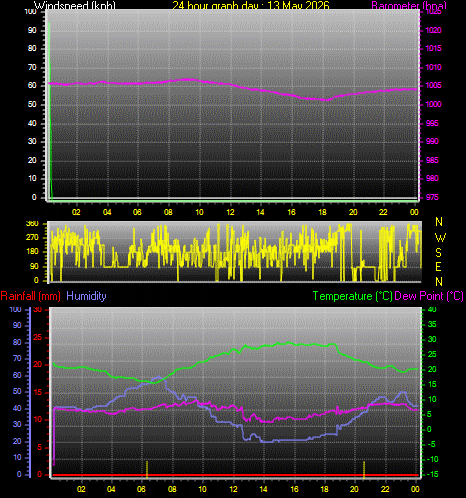Click the "1020" barometer axis value
This screenshot has height=498, width=466.
point(434,30)
